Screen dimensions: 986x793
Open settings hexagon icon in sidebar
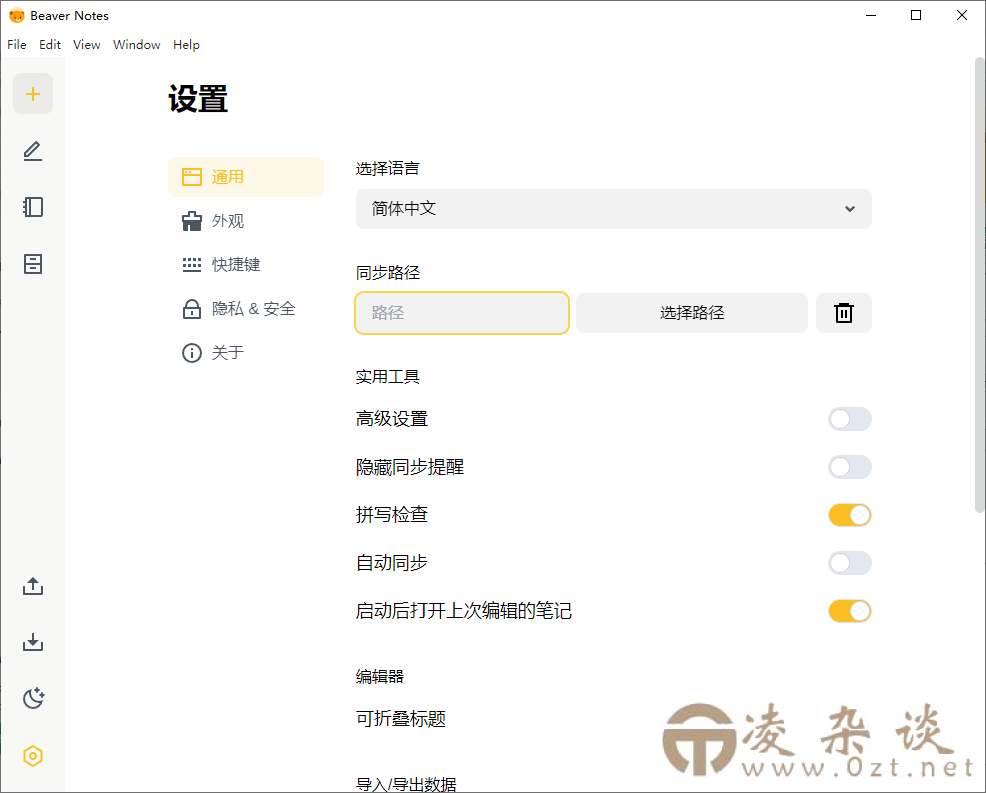[x=33, y=756]
